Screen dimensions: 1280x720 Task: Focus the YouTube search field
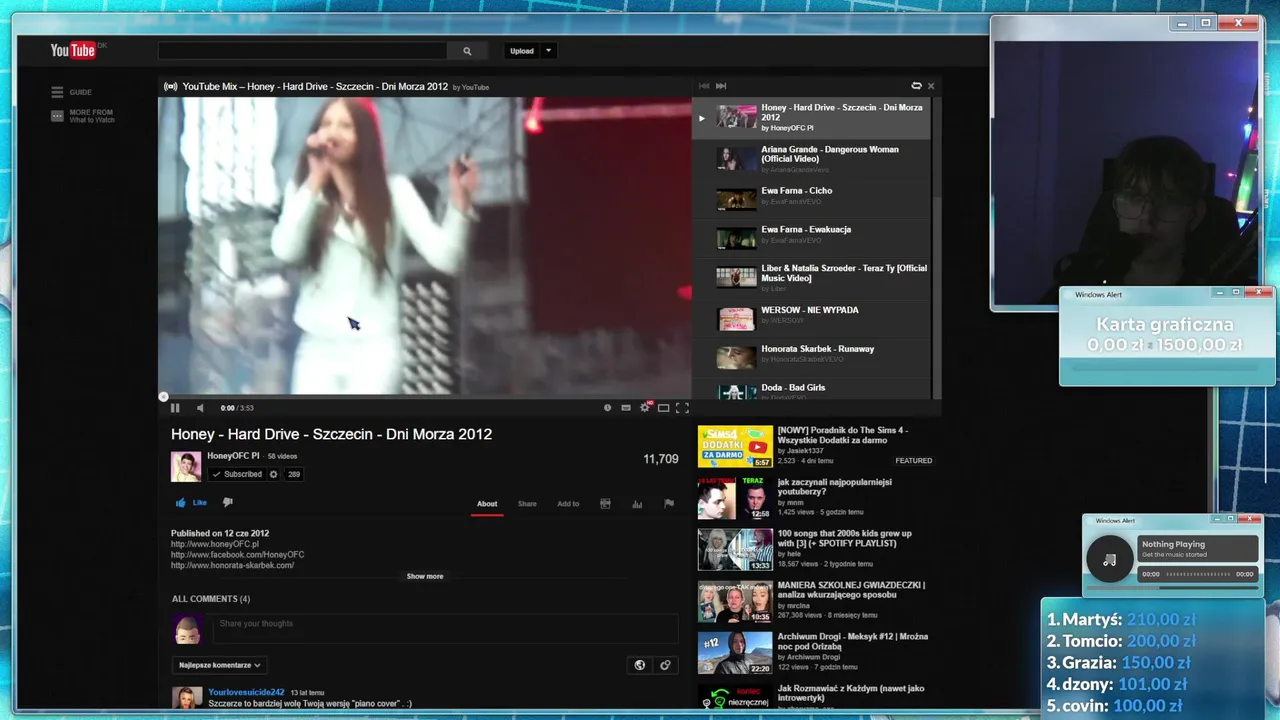(302, 51)
